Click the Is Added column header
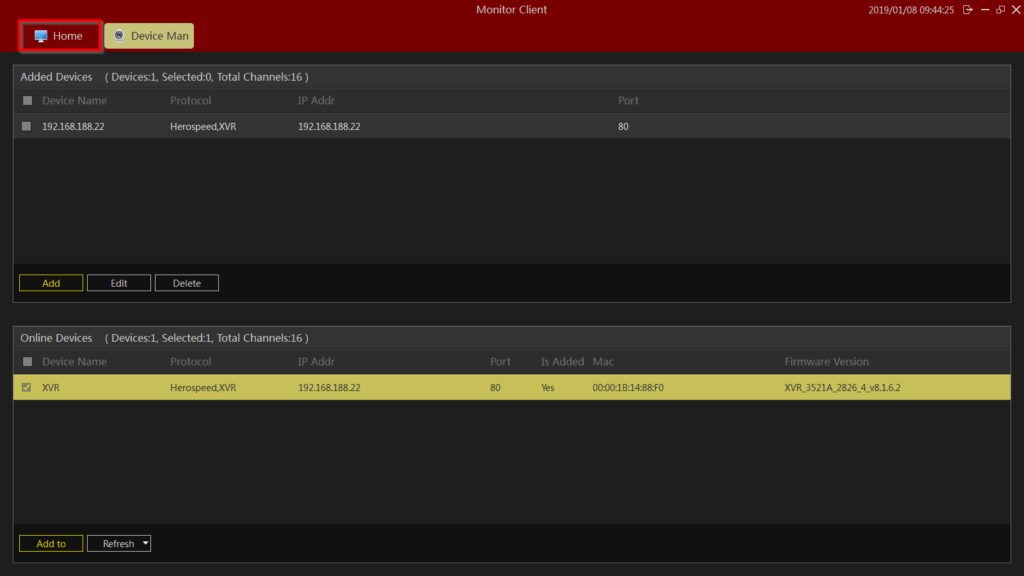Viewport: 1024px width, 576px height. [562, 362]
